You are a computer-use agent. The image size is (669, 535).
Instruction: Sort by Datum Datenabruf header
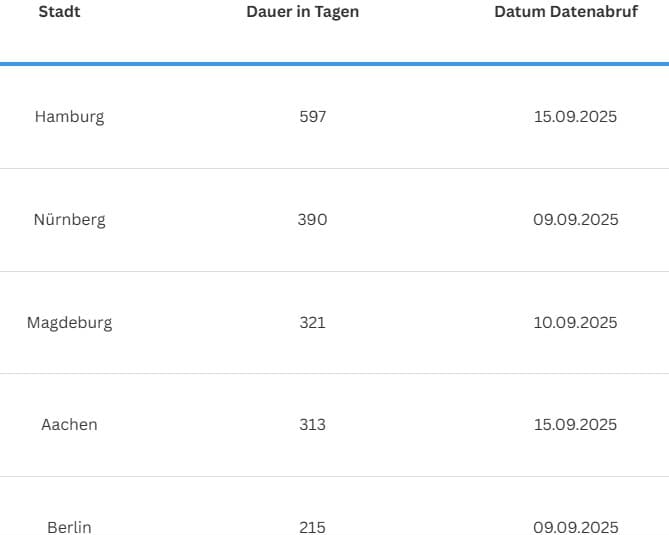[566, 12]
